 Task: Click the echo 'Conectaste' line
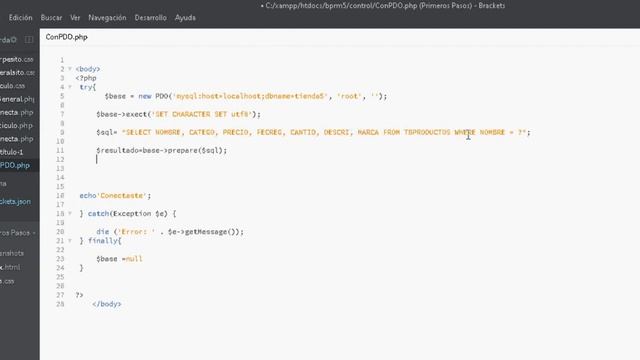115,196
